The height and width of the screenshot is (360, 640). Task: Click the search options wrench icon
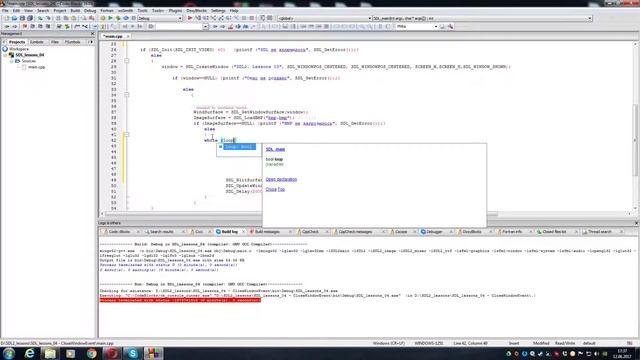coord(451,27)
